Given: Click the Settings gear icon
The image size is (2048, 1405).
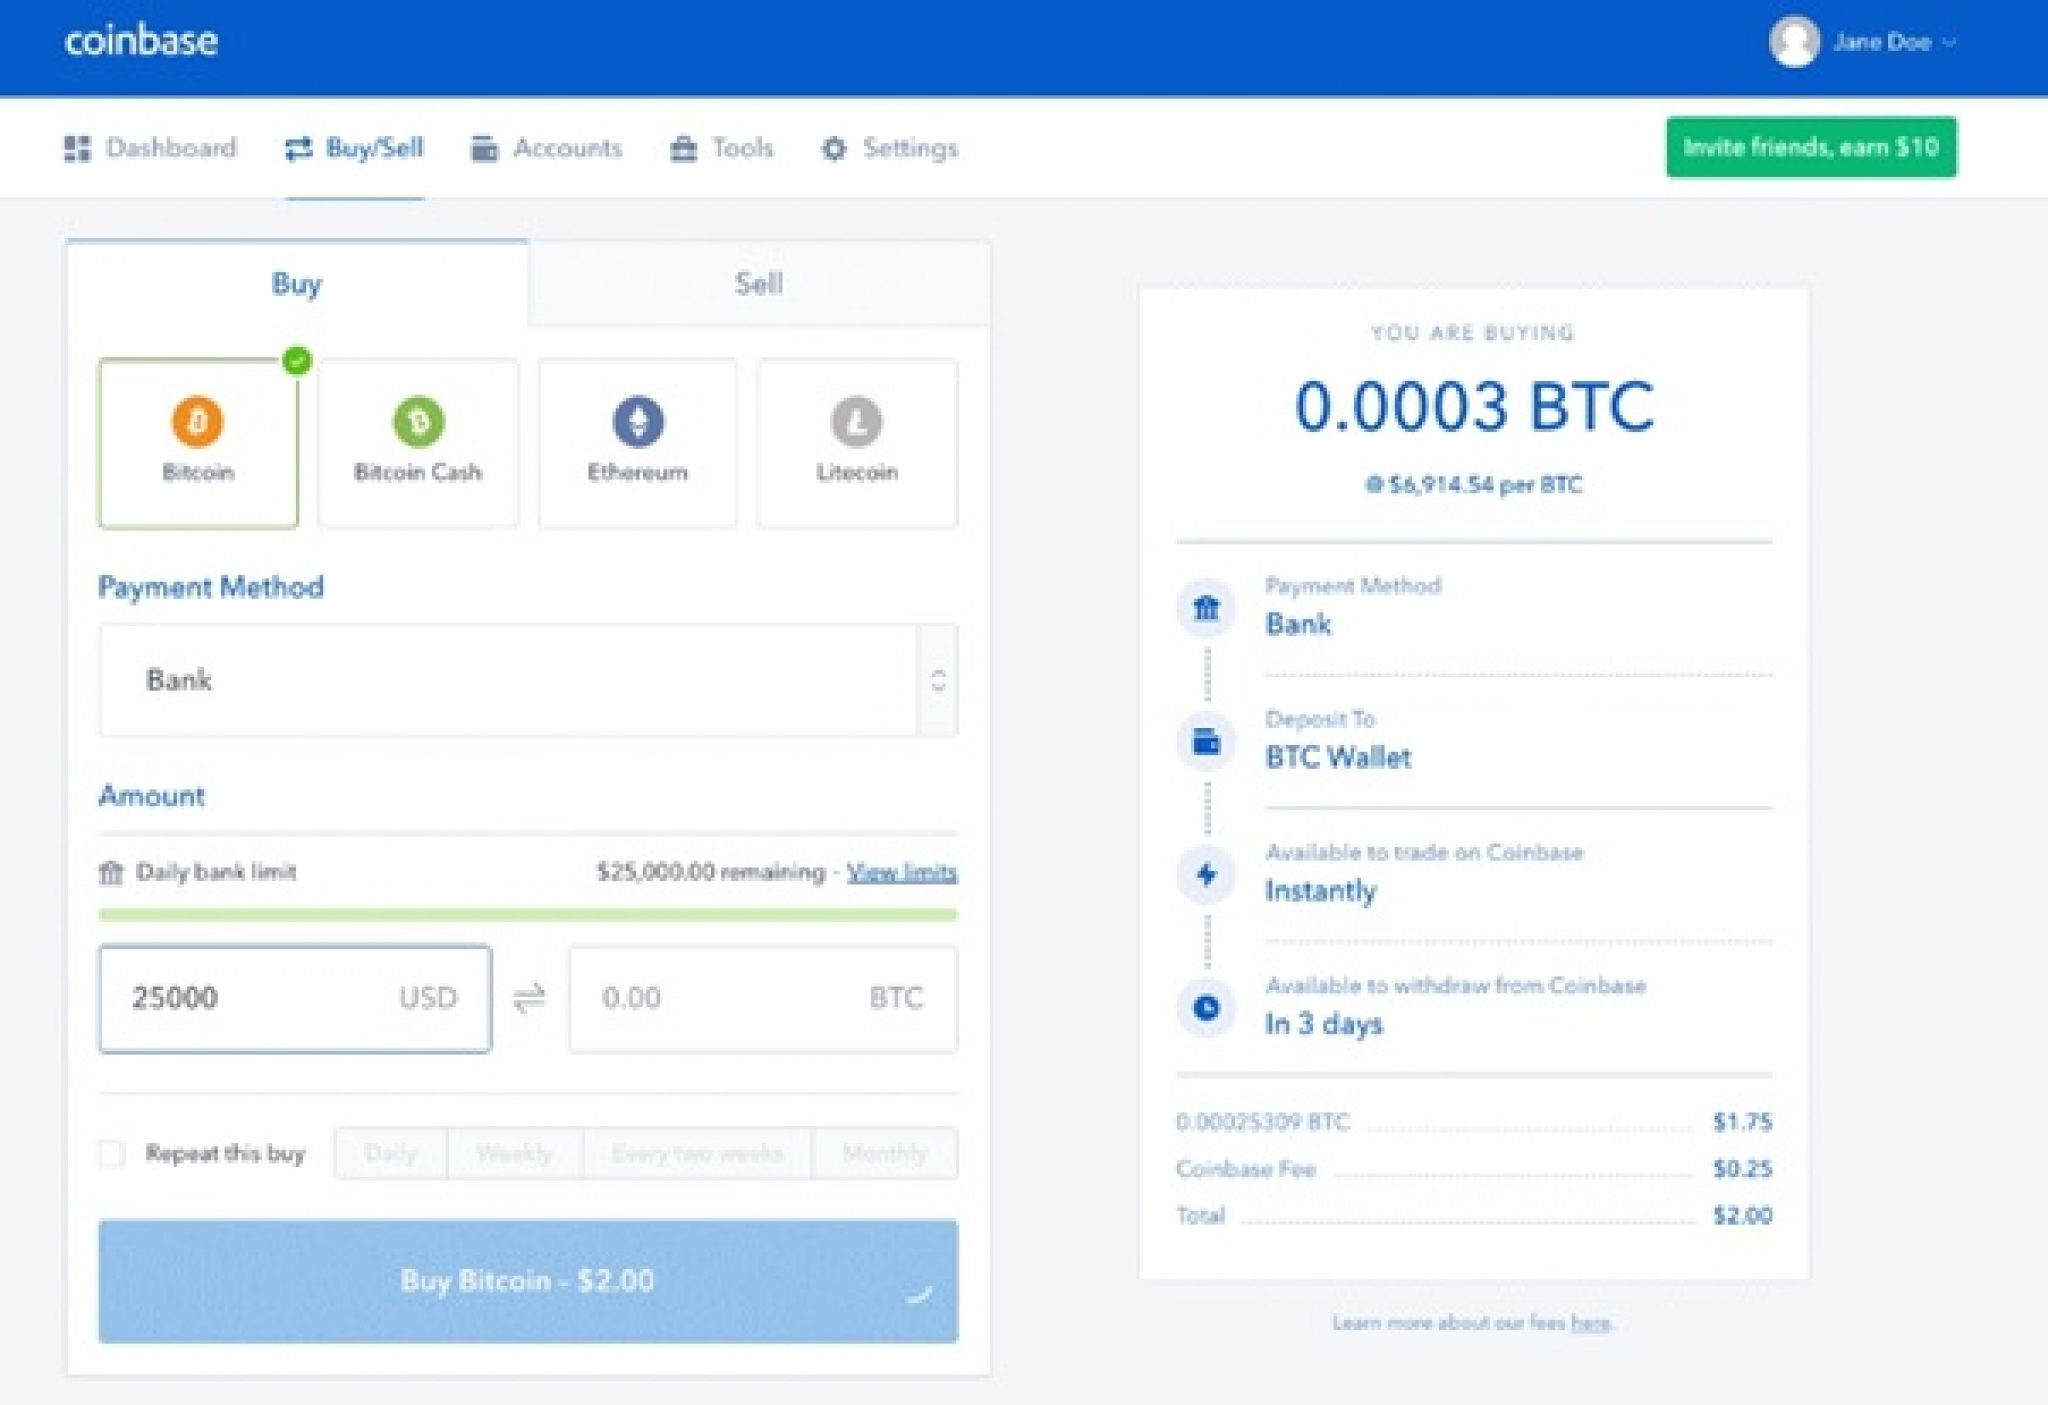Looking at the screenshot, I should coord(834,148).
